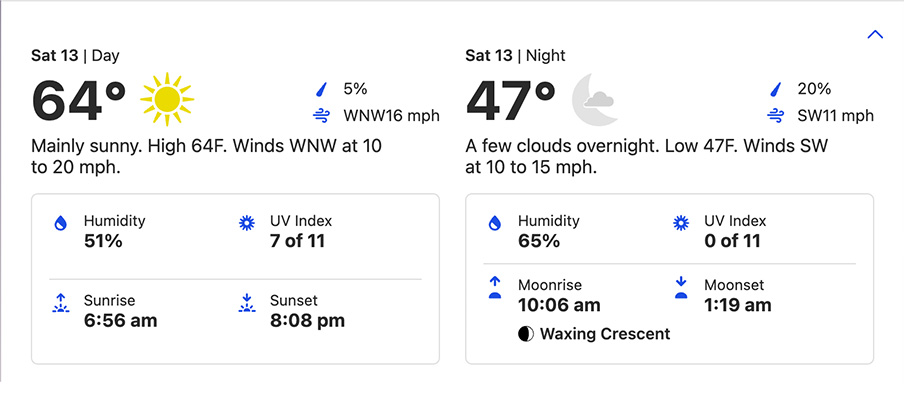The width and height of the screenshot is (904, 400).
Task: Click the daytime UV Index sun icon
Action: 245,223
